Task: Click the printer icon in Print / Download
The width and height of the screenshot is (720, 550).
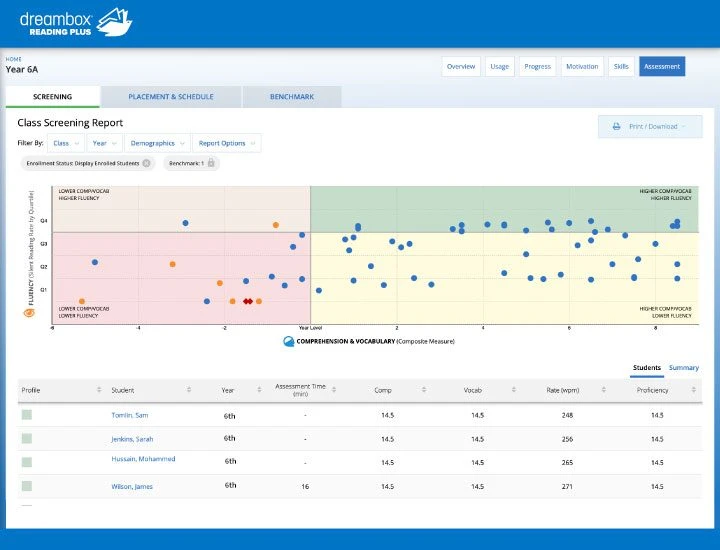Action: pos(616,126)
